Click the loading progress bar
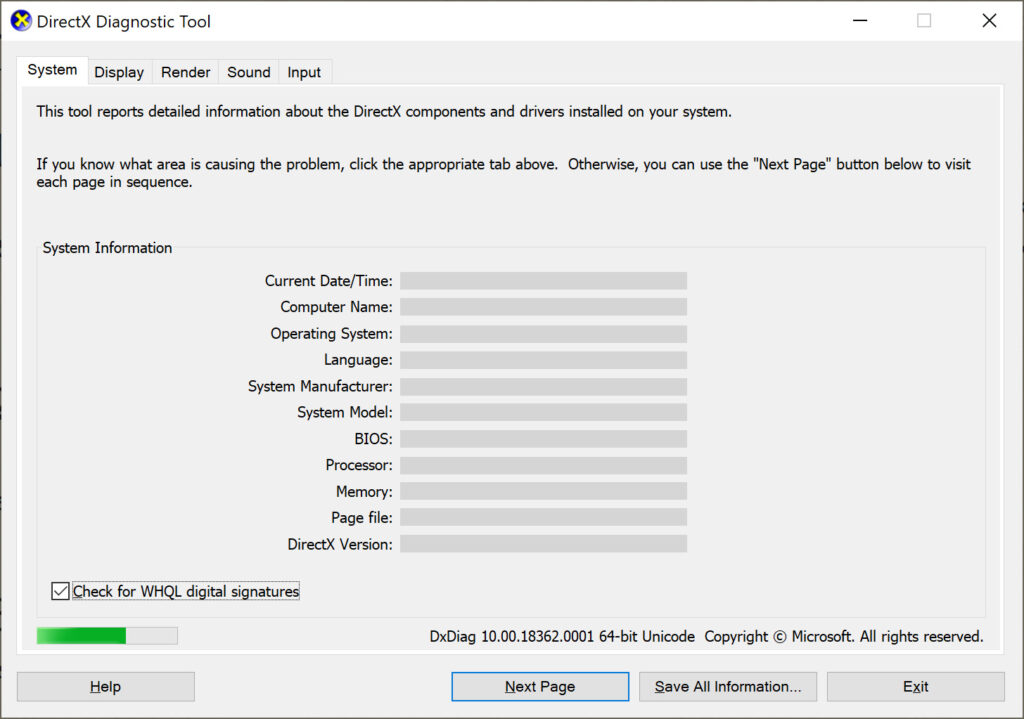This screenshot has width=1024, height=719. 106,635
